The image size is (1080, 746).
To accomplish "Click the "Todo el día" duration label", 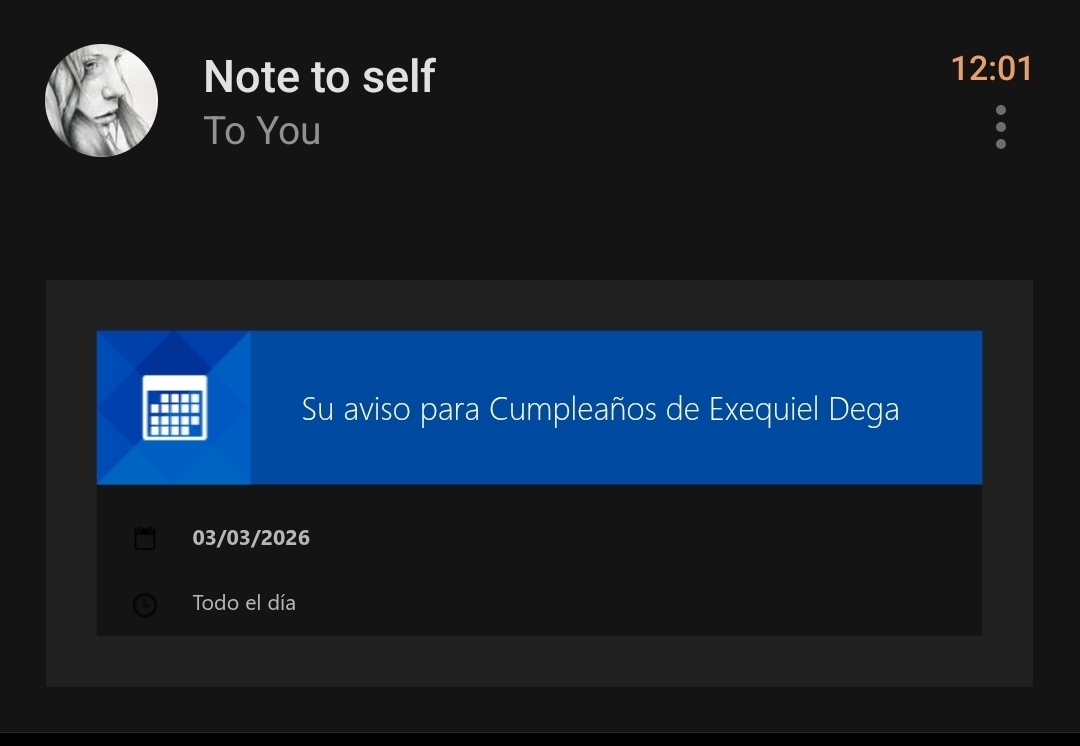I will (x=244, y=603).
